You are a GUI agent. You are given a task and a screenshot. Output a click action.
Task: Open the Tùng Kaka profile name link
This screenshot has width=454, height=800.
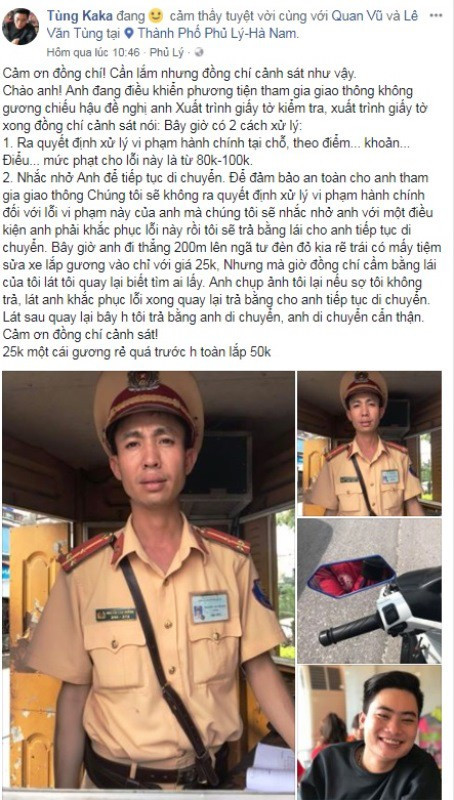(x=78, y=16)
